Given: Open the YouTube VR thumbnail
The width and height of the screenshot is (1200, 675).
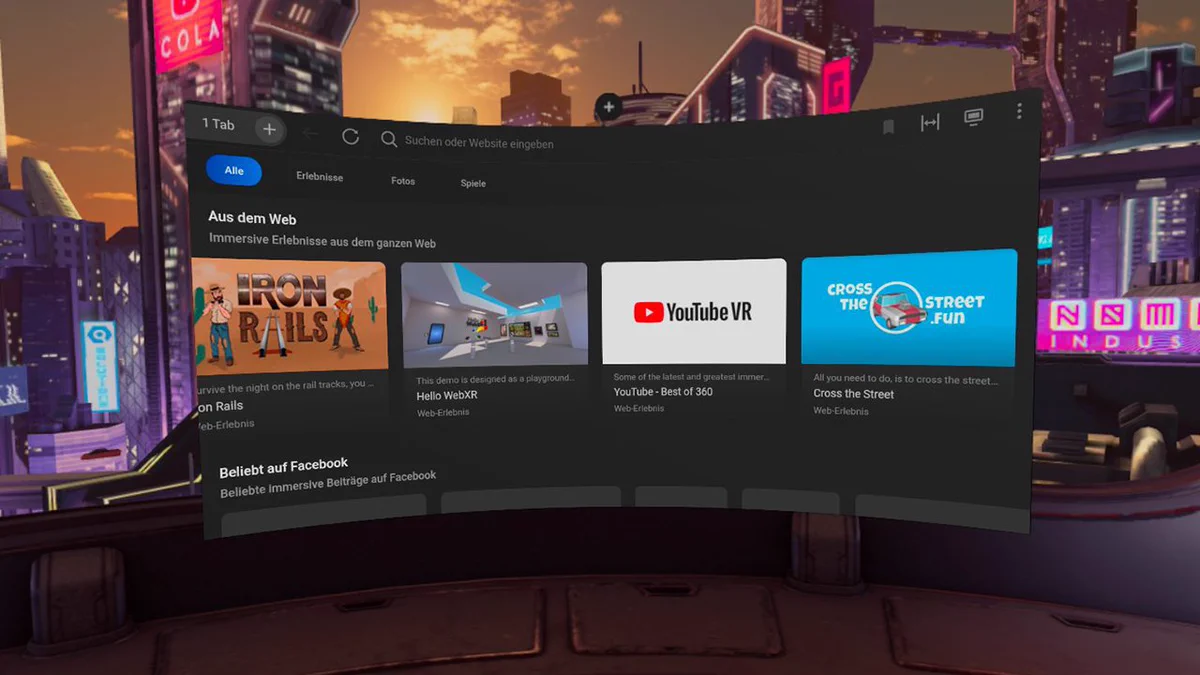Looking at the screenshot, I should [x=694, y=311].
